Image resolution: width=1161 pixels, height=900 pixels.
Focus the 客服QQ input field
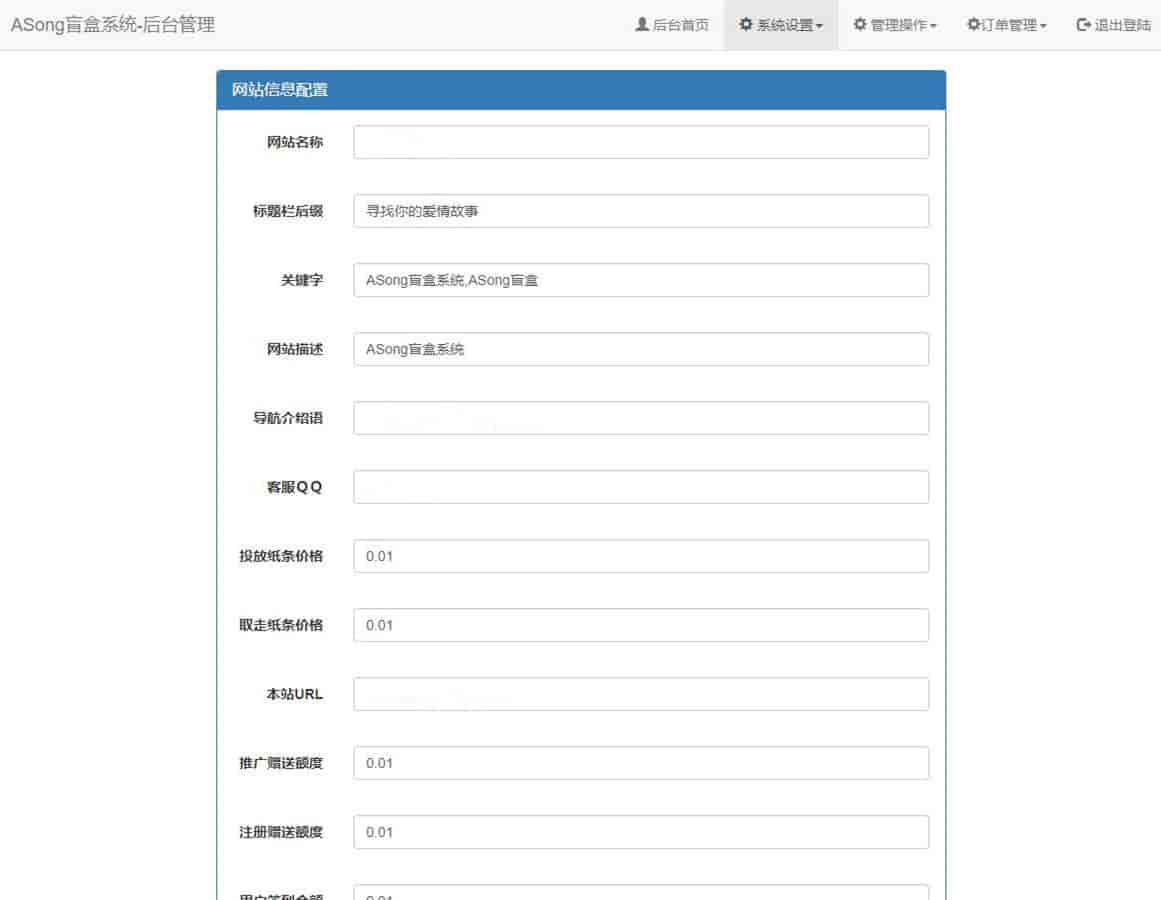pyautogui.click(x=641, y=487)
